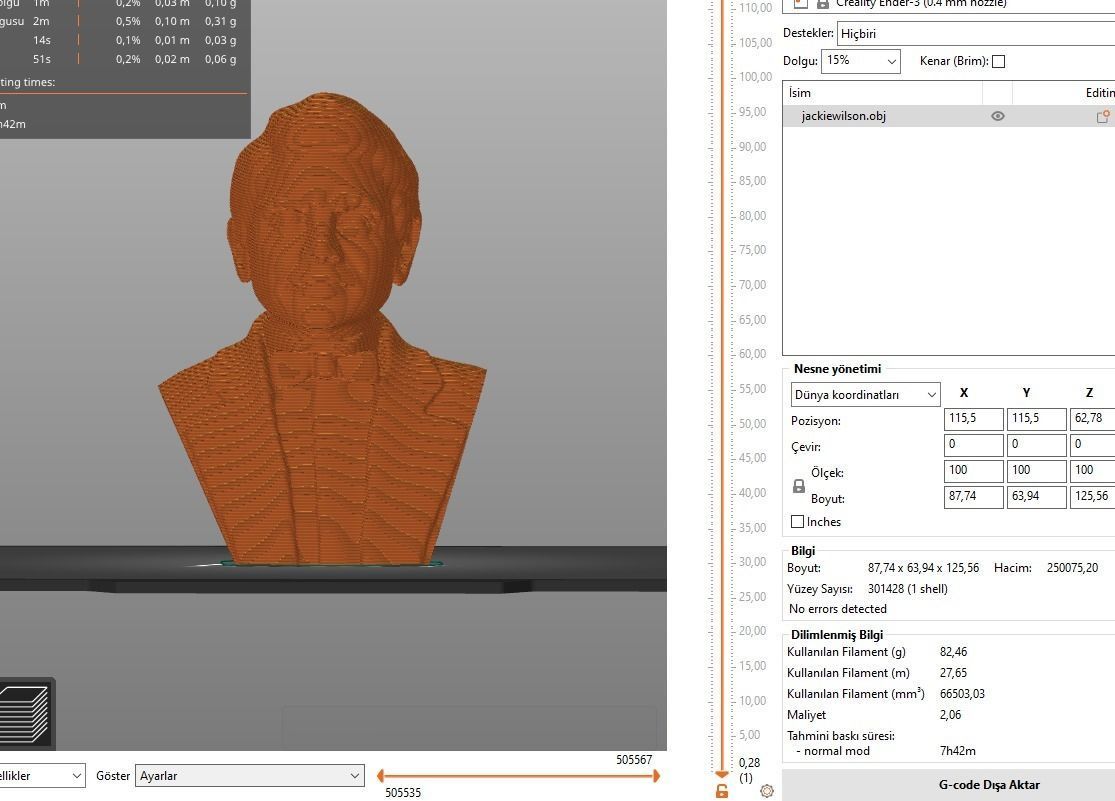1115x801 pixels.
Task: Click the move slider start value 505535
Action: [x=403, y=792]
